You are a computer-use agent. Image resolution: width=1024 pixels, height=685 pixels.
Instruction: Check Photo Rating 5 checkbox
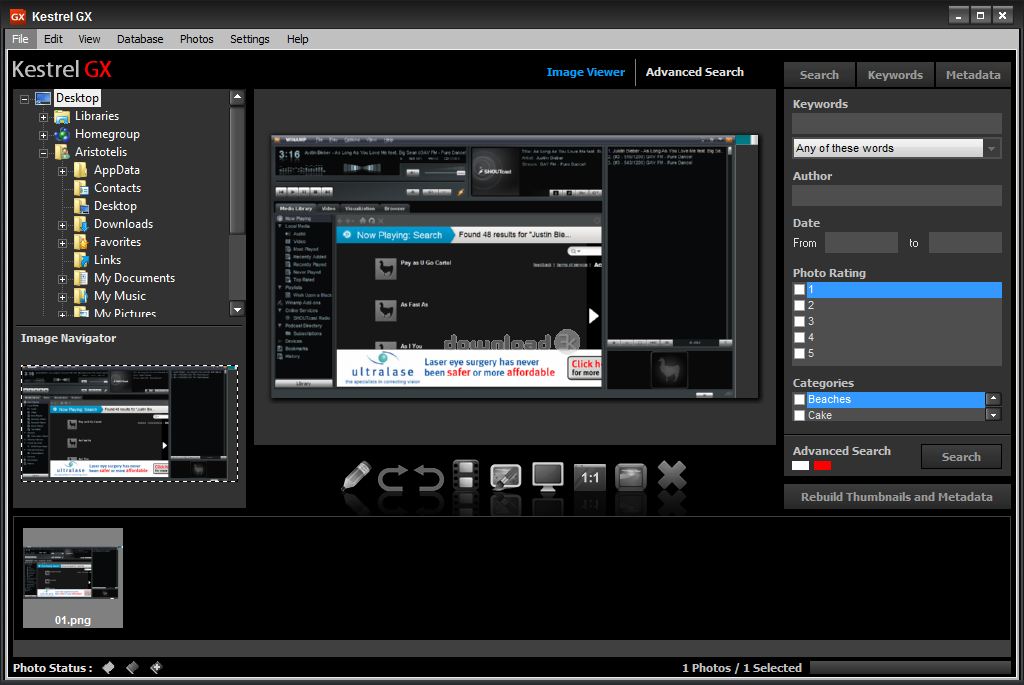[x=799, y=353]
